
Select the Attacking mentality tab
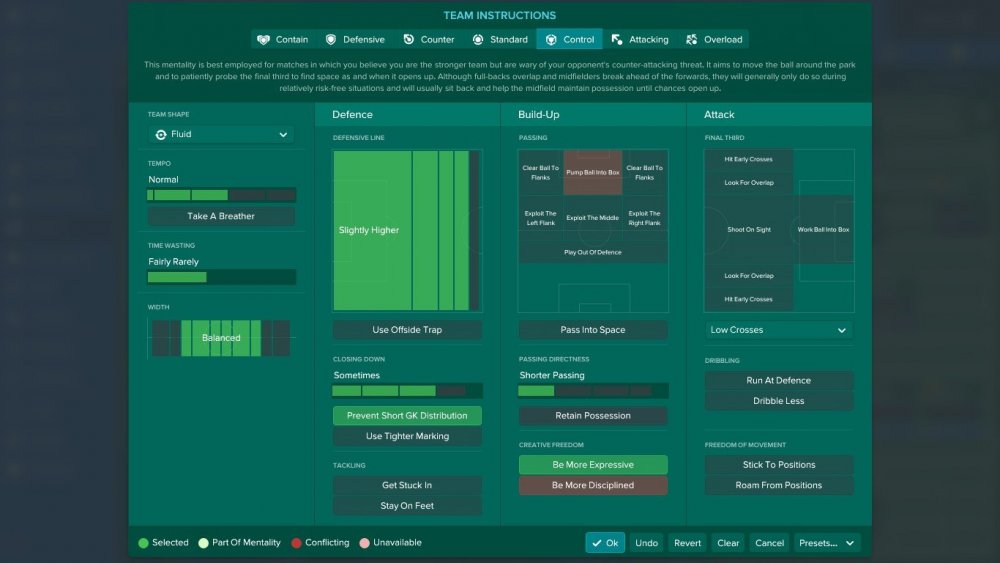tap(640, 40)
